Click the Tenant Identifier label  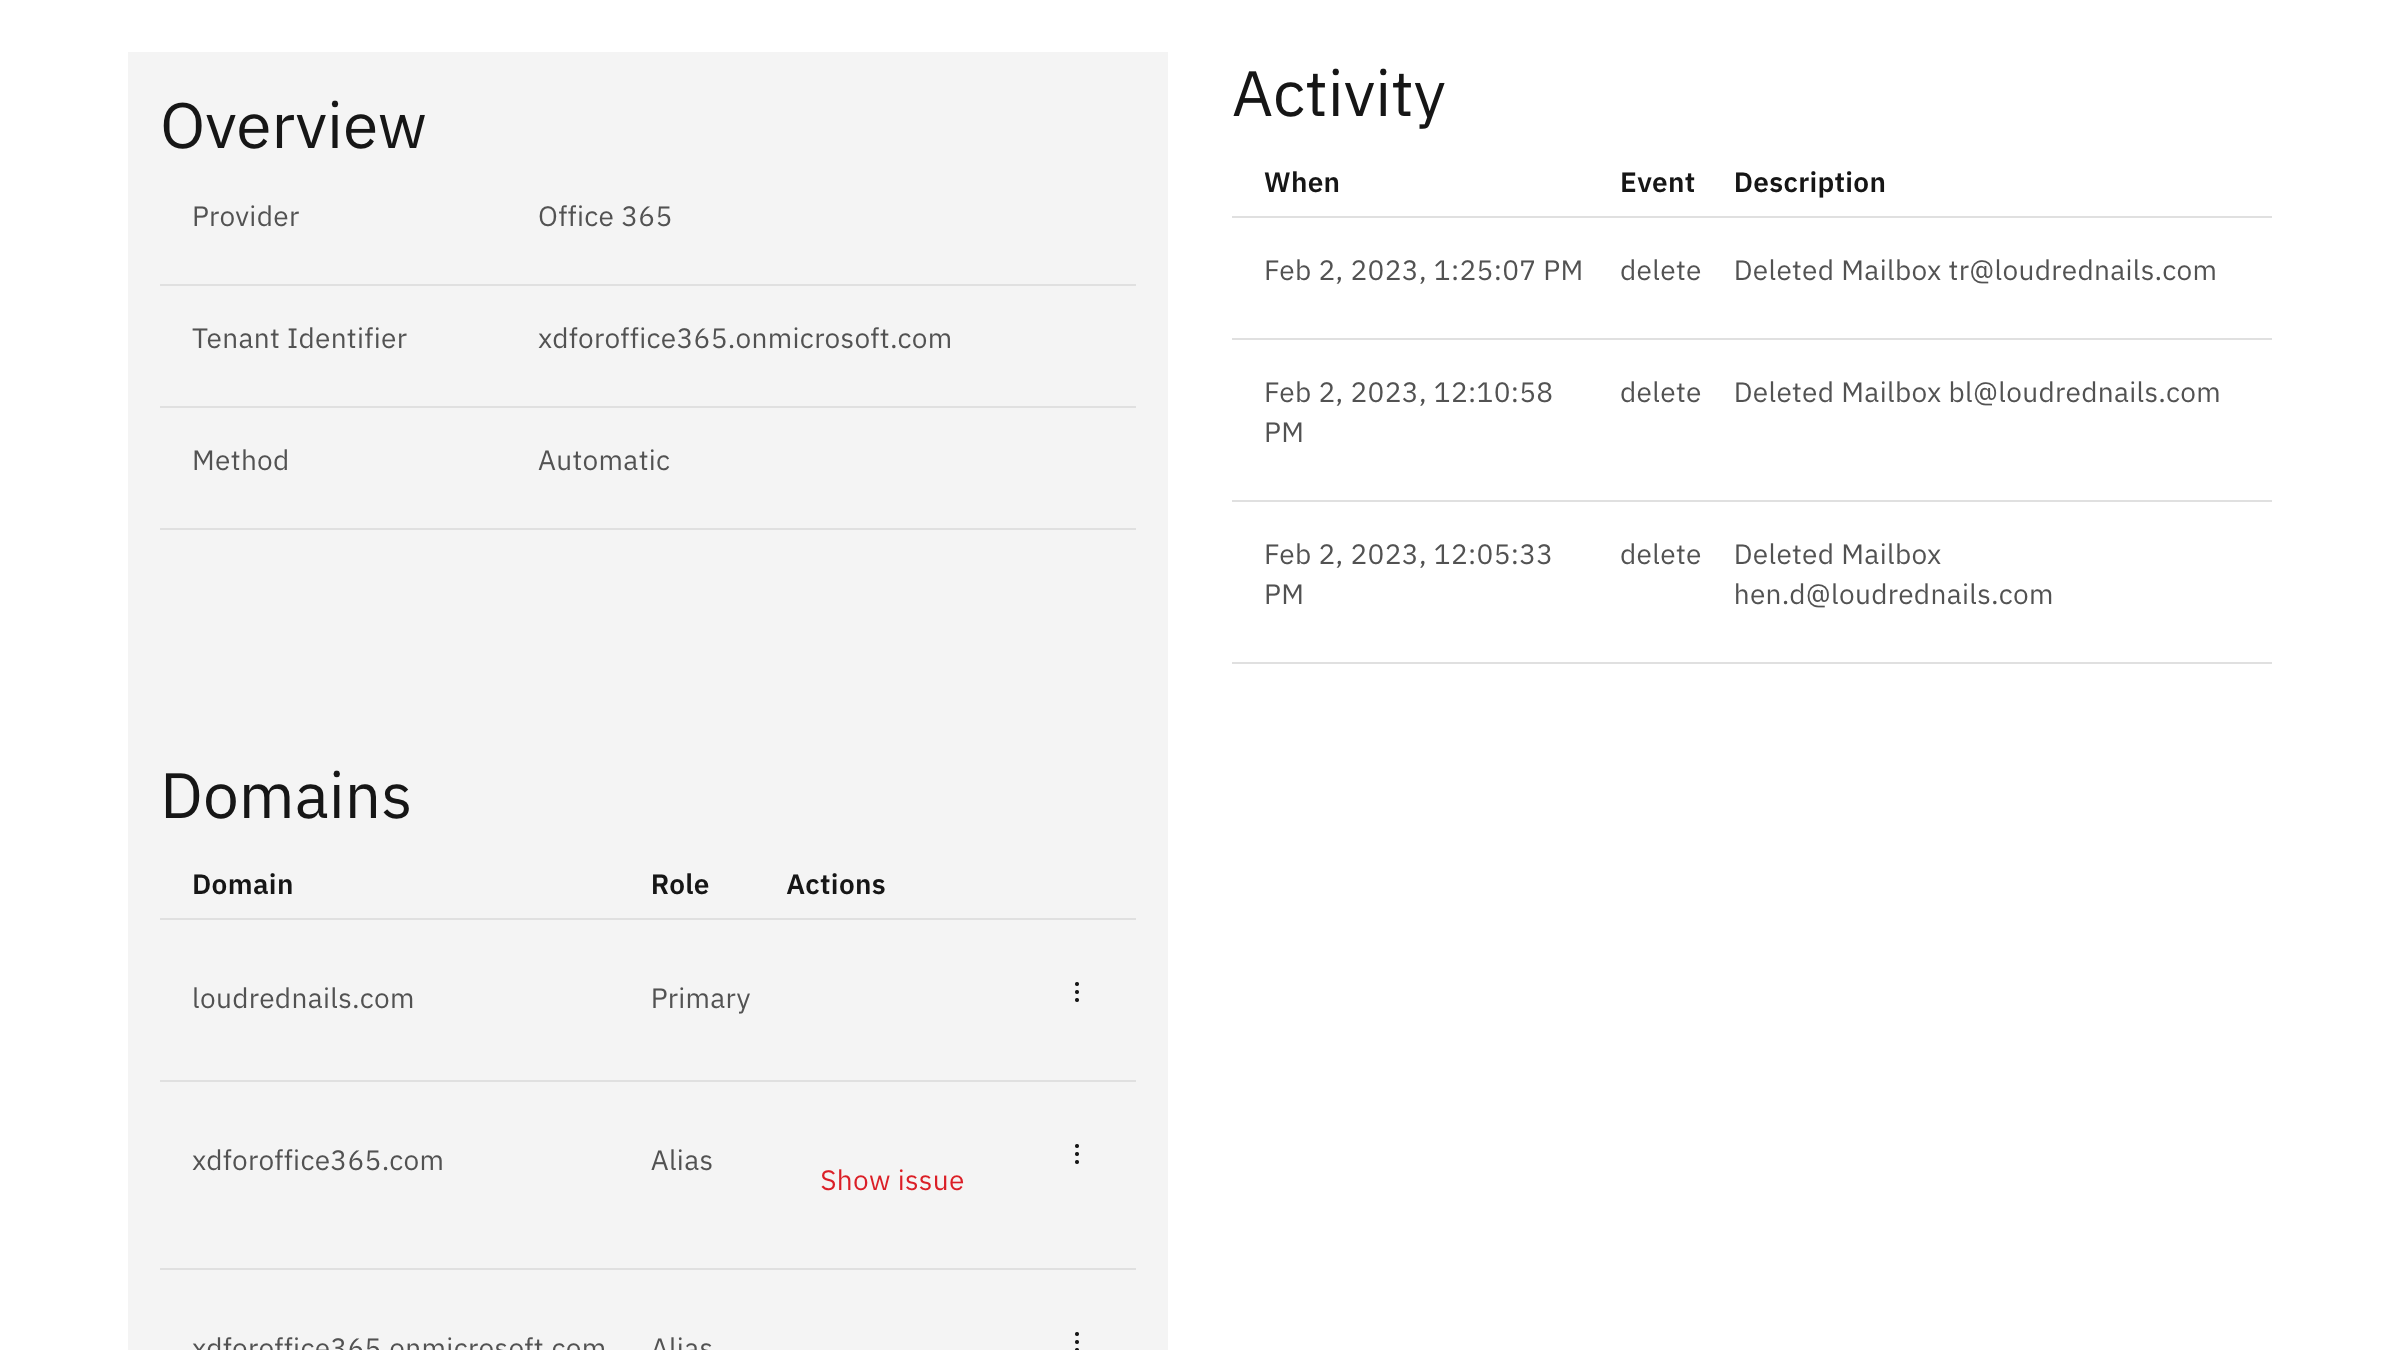coord(300,338)
